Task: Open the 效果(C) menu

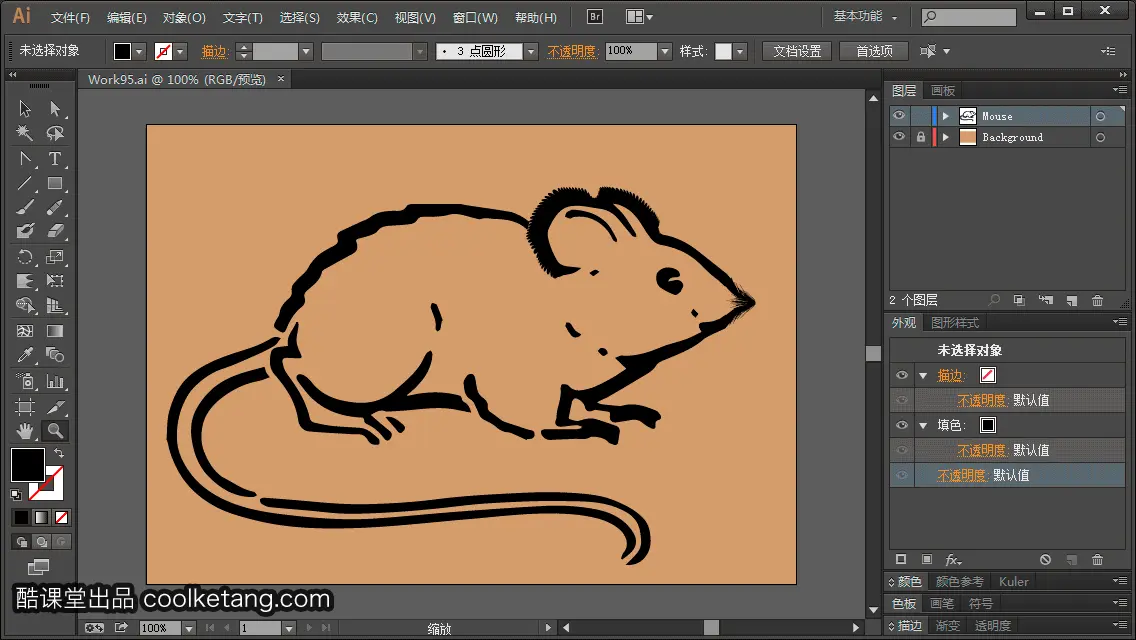Action: tap(357, 17)
